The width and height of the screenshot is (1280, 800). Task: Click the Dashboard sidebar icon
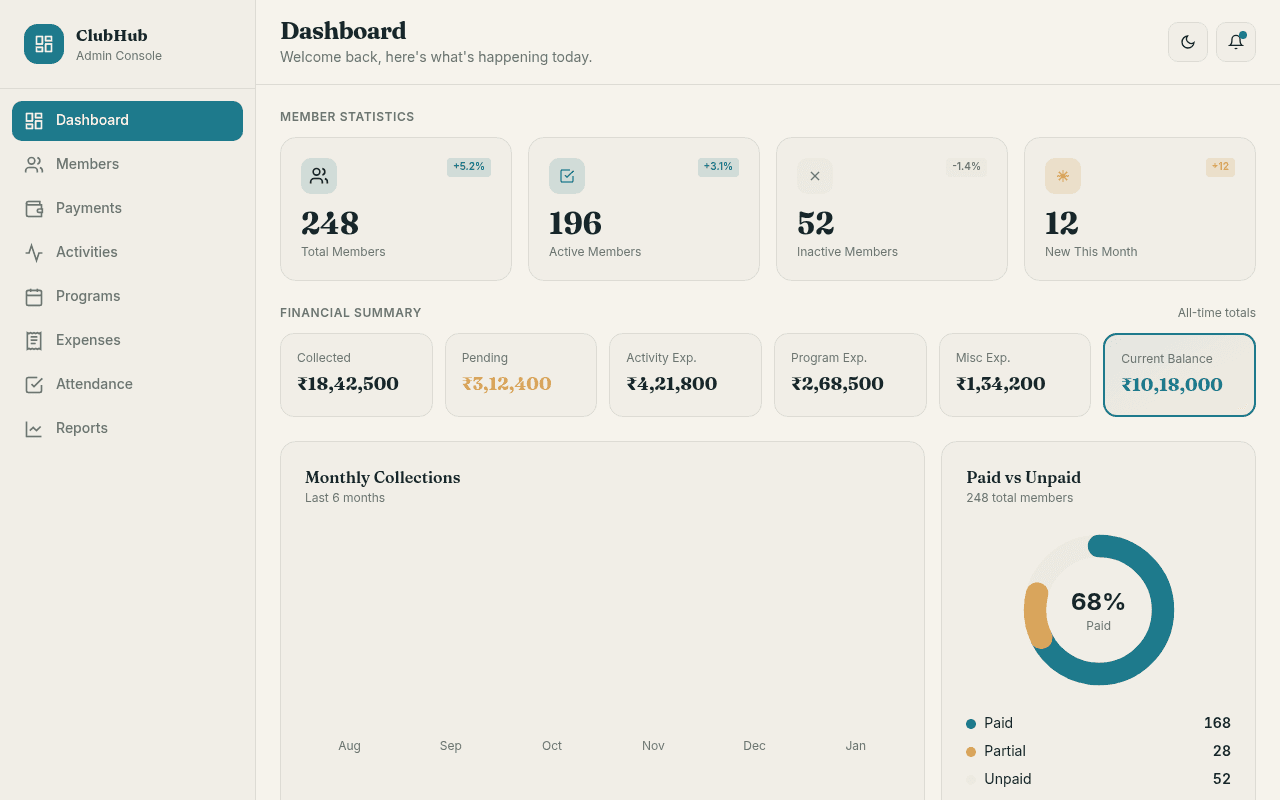click(x=34, y=120)
